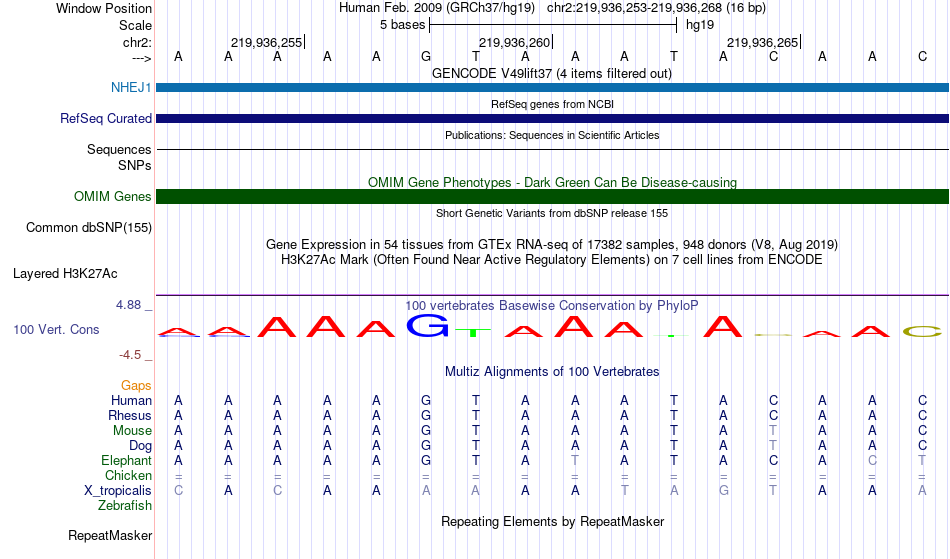Click the chr2:219,936,253-219,936,268 (16 bp) position text
This screenshot has width=950, height=559.
(x=656, y=8)
